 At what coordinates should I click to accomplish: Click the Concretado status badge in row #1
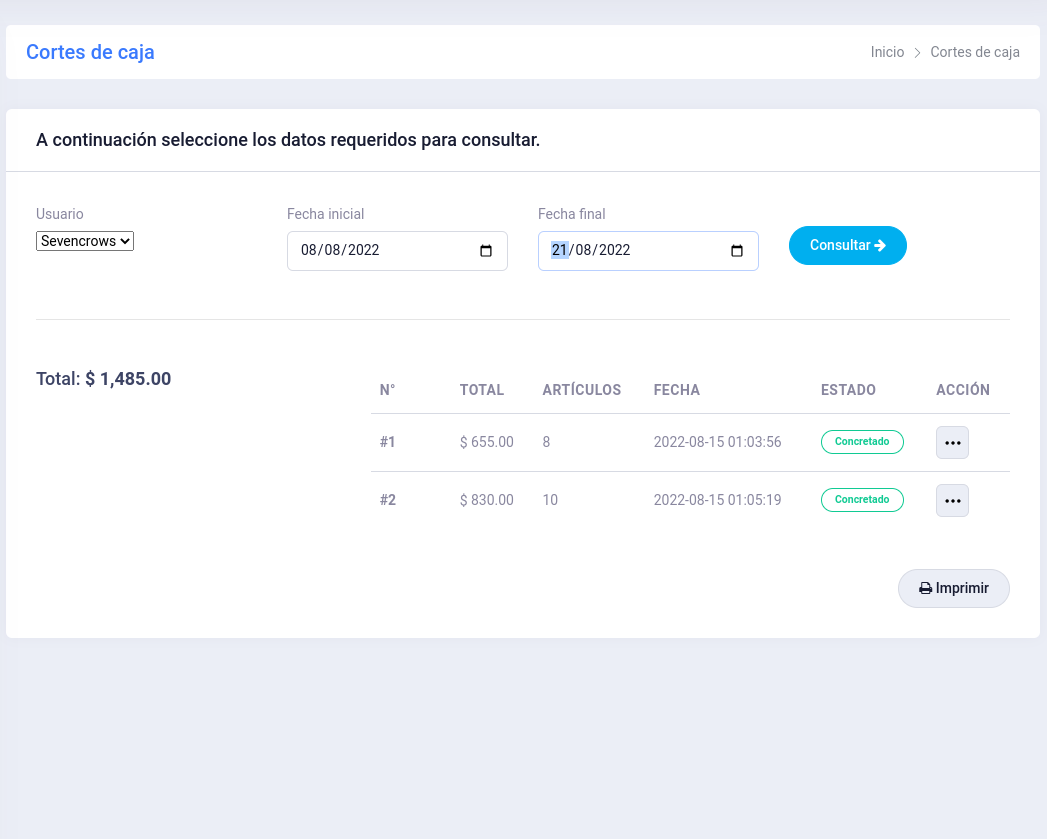861,442
